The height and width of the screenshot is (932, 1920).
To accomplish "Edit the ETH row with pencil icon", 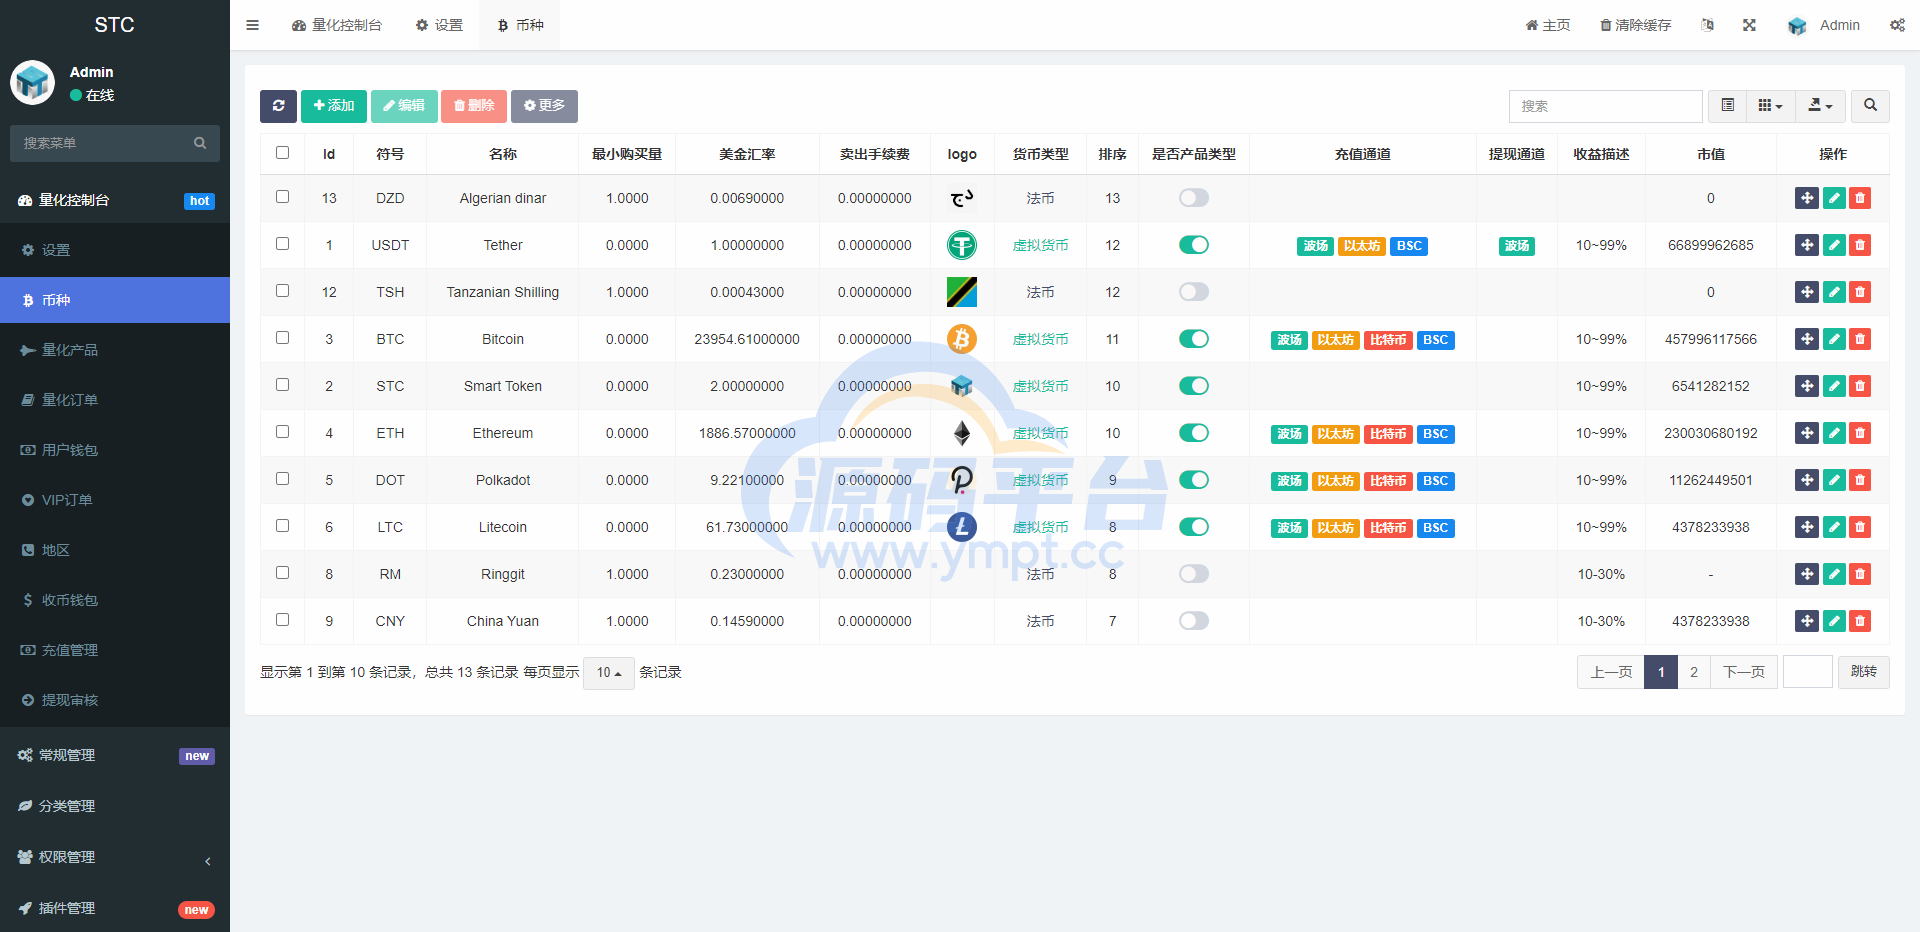I will point(1834,433).
